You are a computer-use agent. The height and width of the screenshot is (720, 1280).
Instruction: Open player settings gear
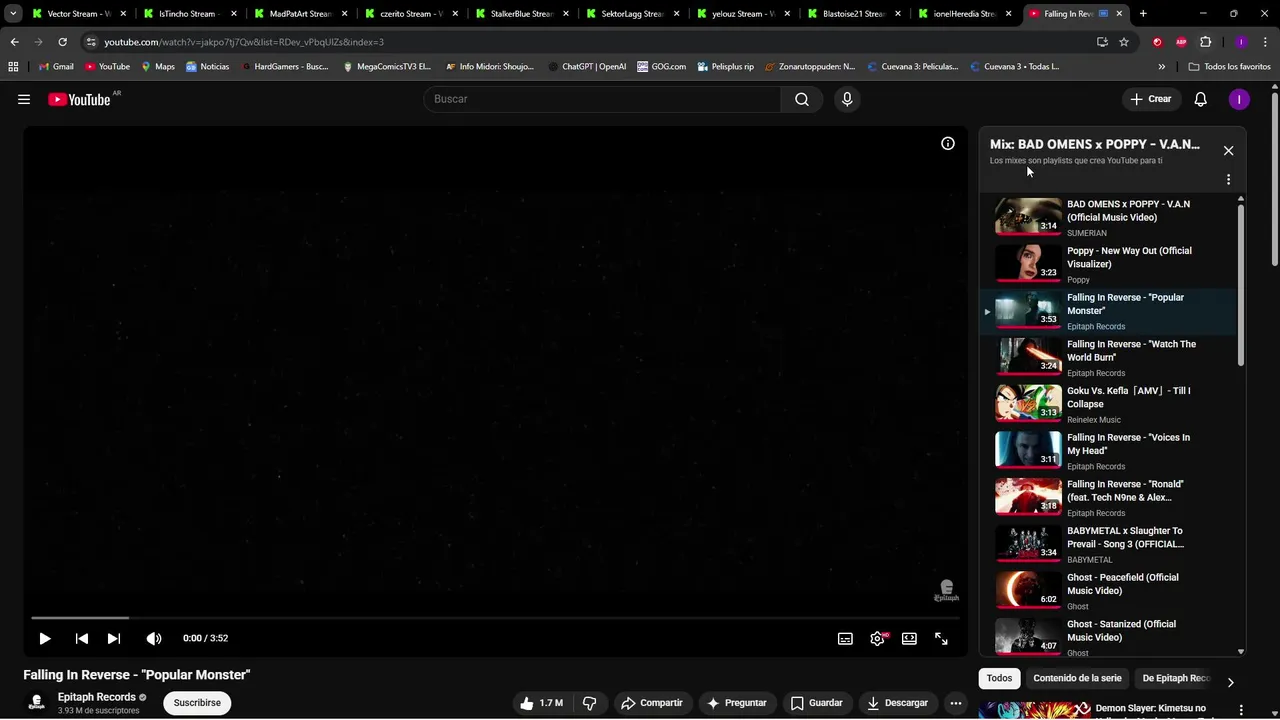click(877, 638)
